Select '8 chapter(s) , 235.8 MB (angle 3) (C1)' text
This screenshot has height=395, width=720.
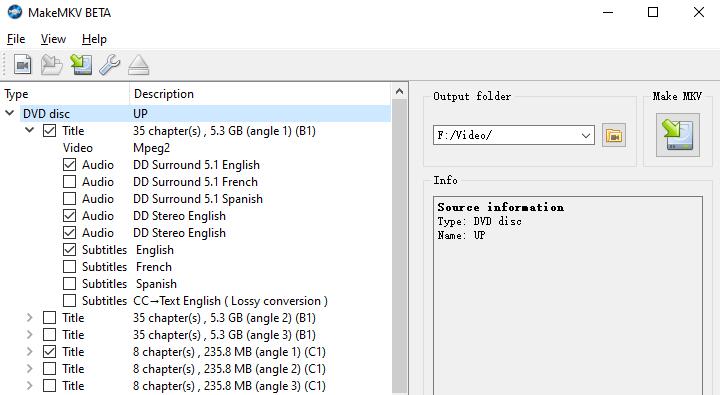pyautogui.click(x=229, y=386)
